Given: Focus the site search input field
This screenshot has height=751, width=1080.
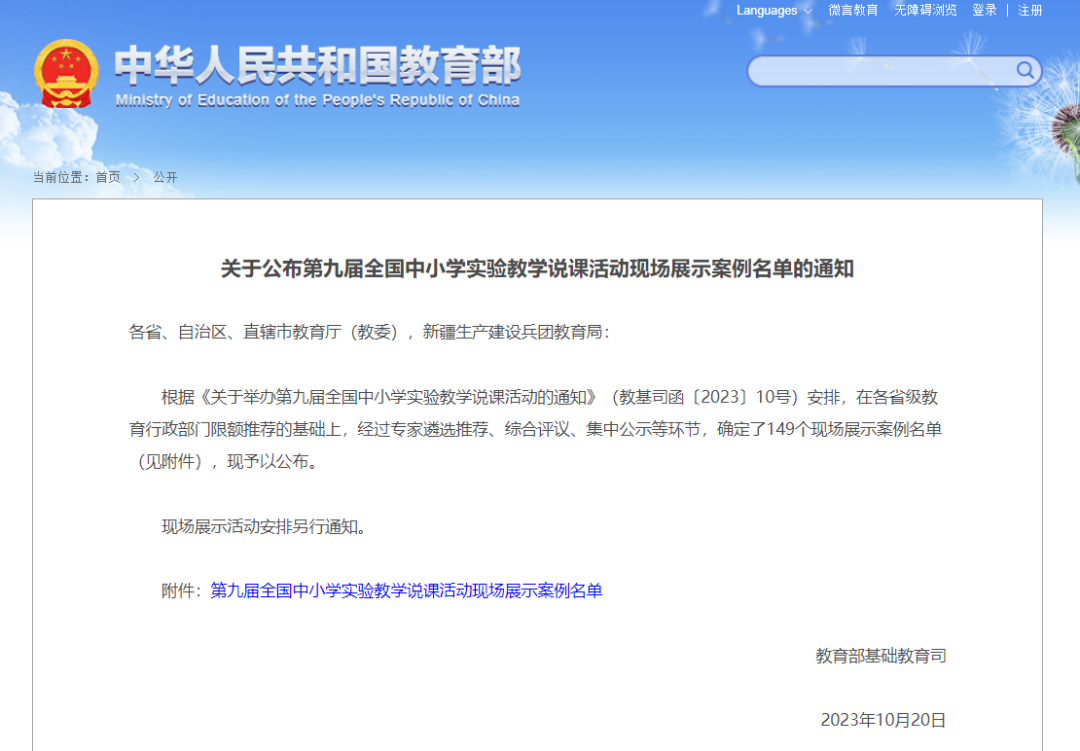Looking at the screenshot, I should click(880, 71).
